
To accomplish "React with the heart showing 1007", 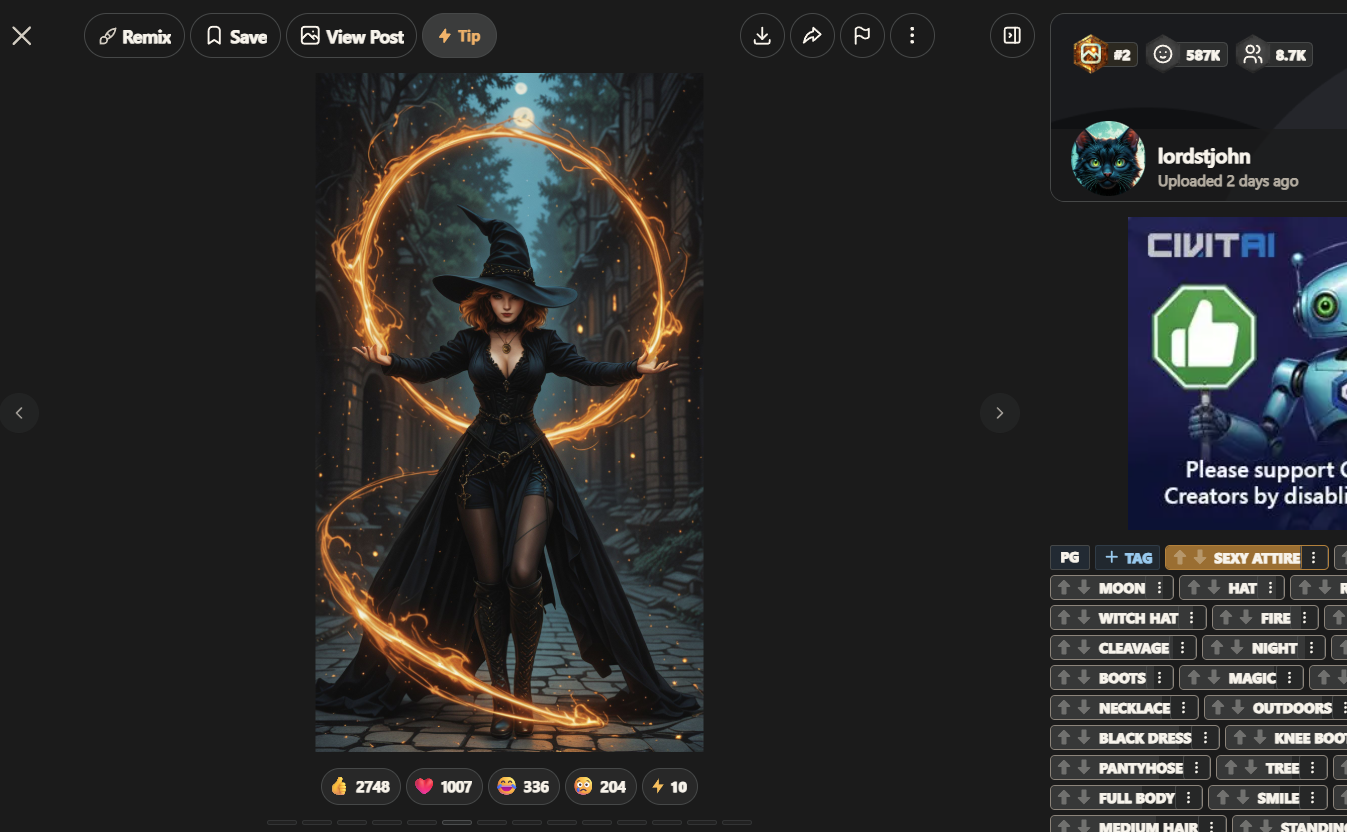I will (x=444, y=787).
